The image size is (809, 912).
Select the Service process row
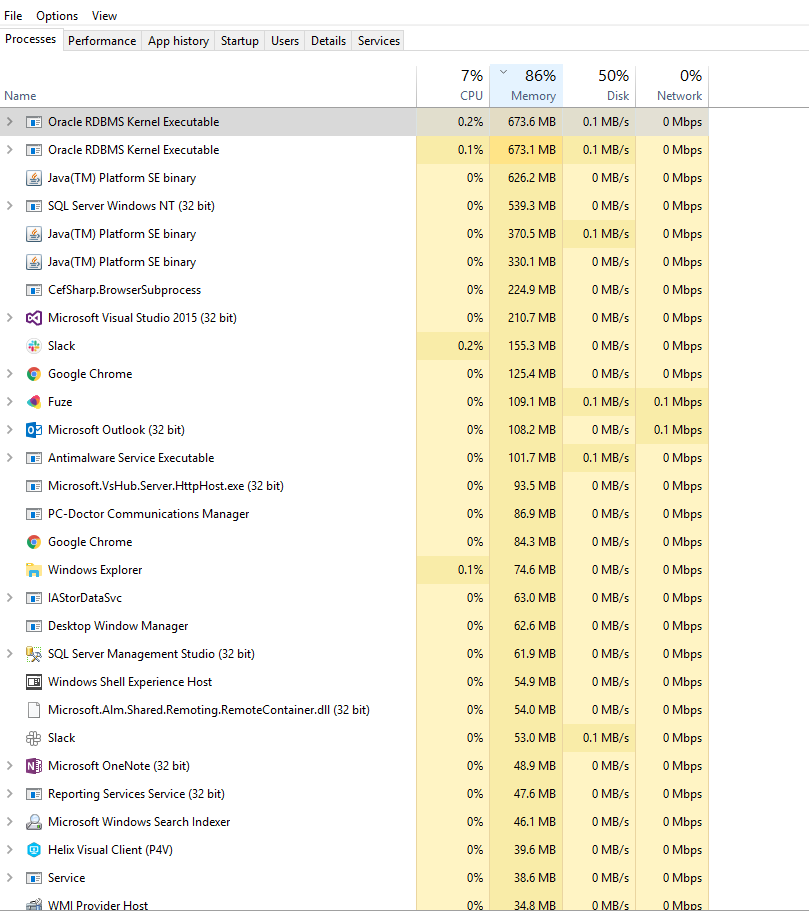pos(354,878)
